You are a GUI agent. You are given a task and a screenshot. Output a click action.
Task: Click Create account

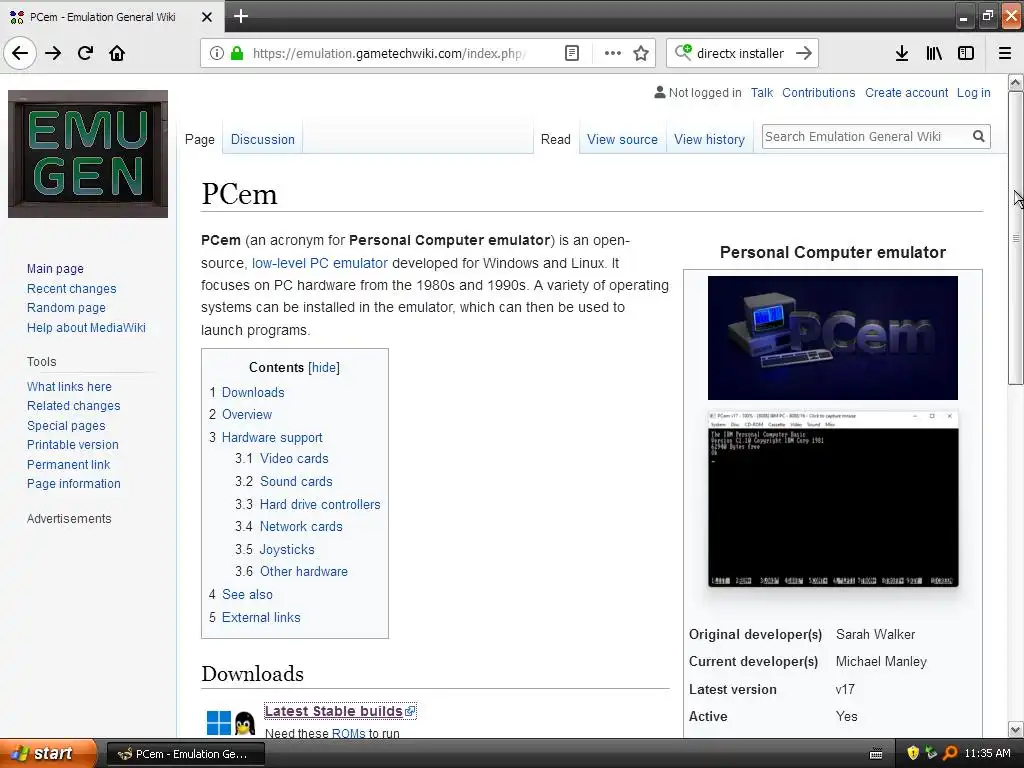(906, 93)
